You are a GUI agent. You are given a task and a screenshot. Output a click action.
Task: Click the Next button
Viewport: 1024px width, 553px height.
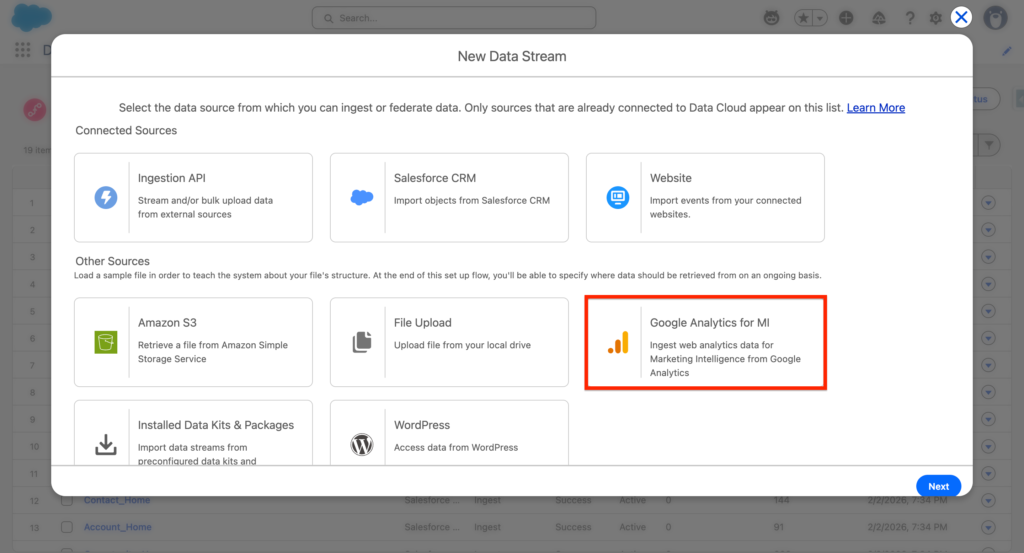coord(938,486)
